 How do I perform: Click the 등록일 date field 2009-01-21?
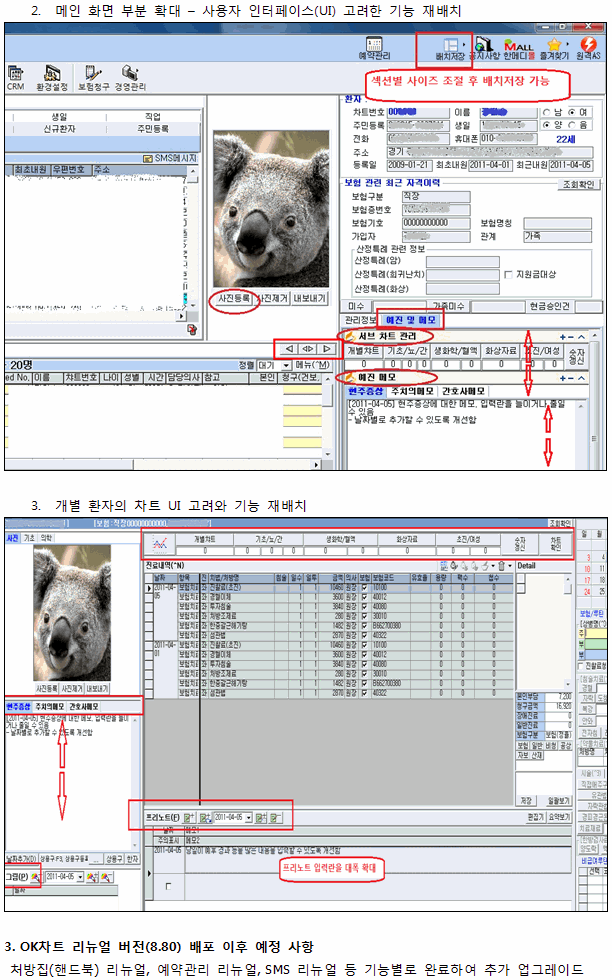point(409,165)
